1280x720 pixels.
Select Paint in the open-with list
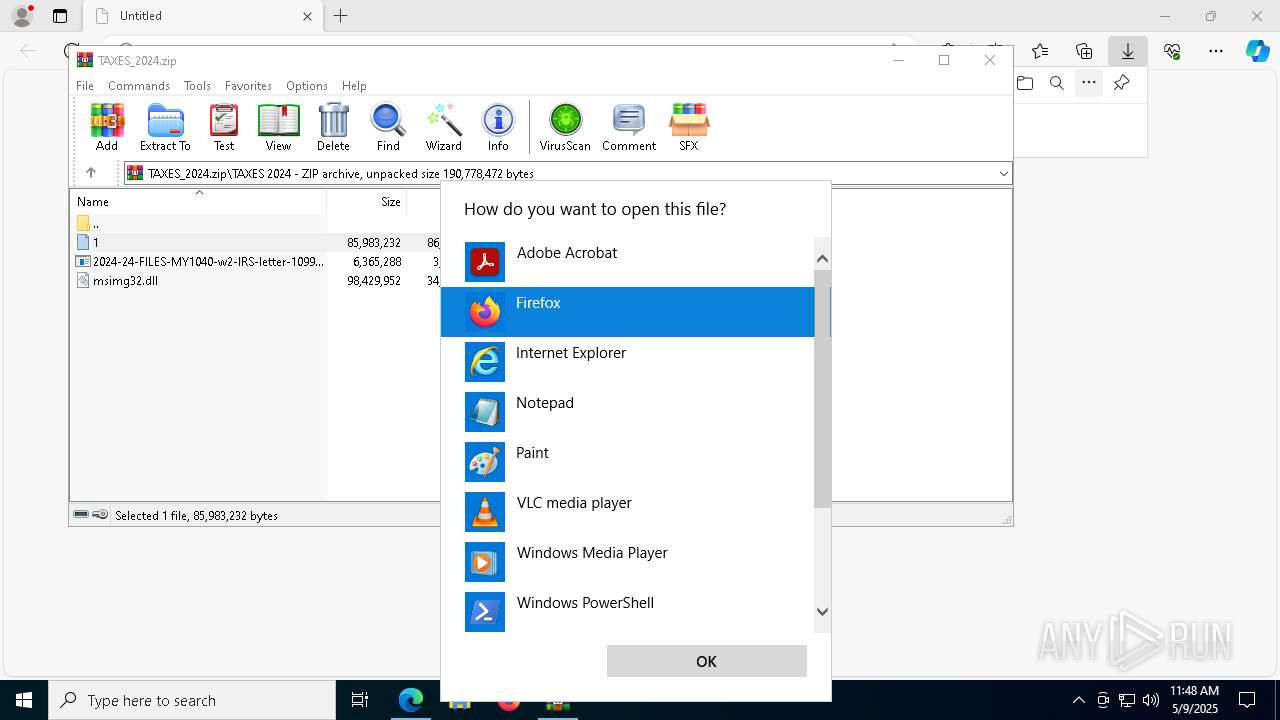pyautogui.click(x=628, y=462)
